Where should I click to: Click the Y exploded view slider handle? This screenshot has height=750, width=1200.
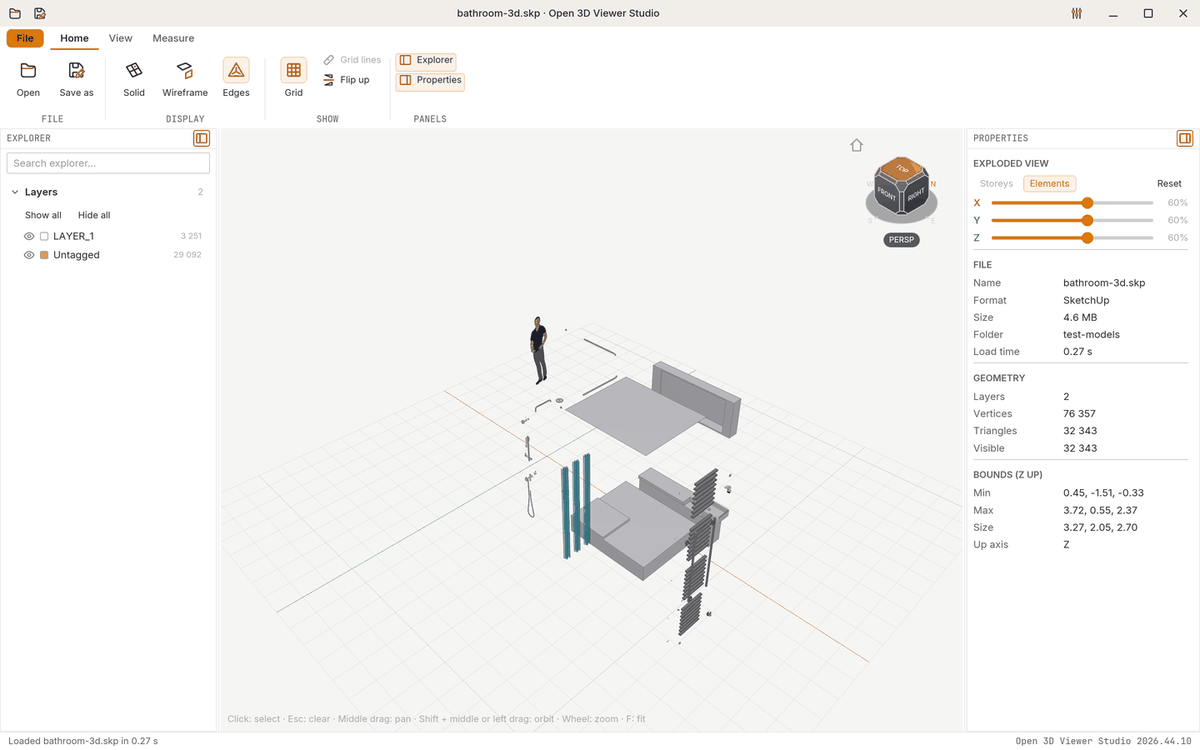[1087, 220]
